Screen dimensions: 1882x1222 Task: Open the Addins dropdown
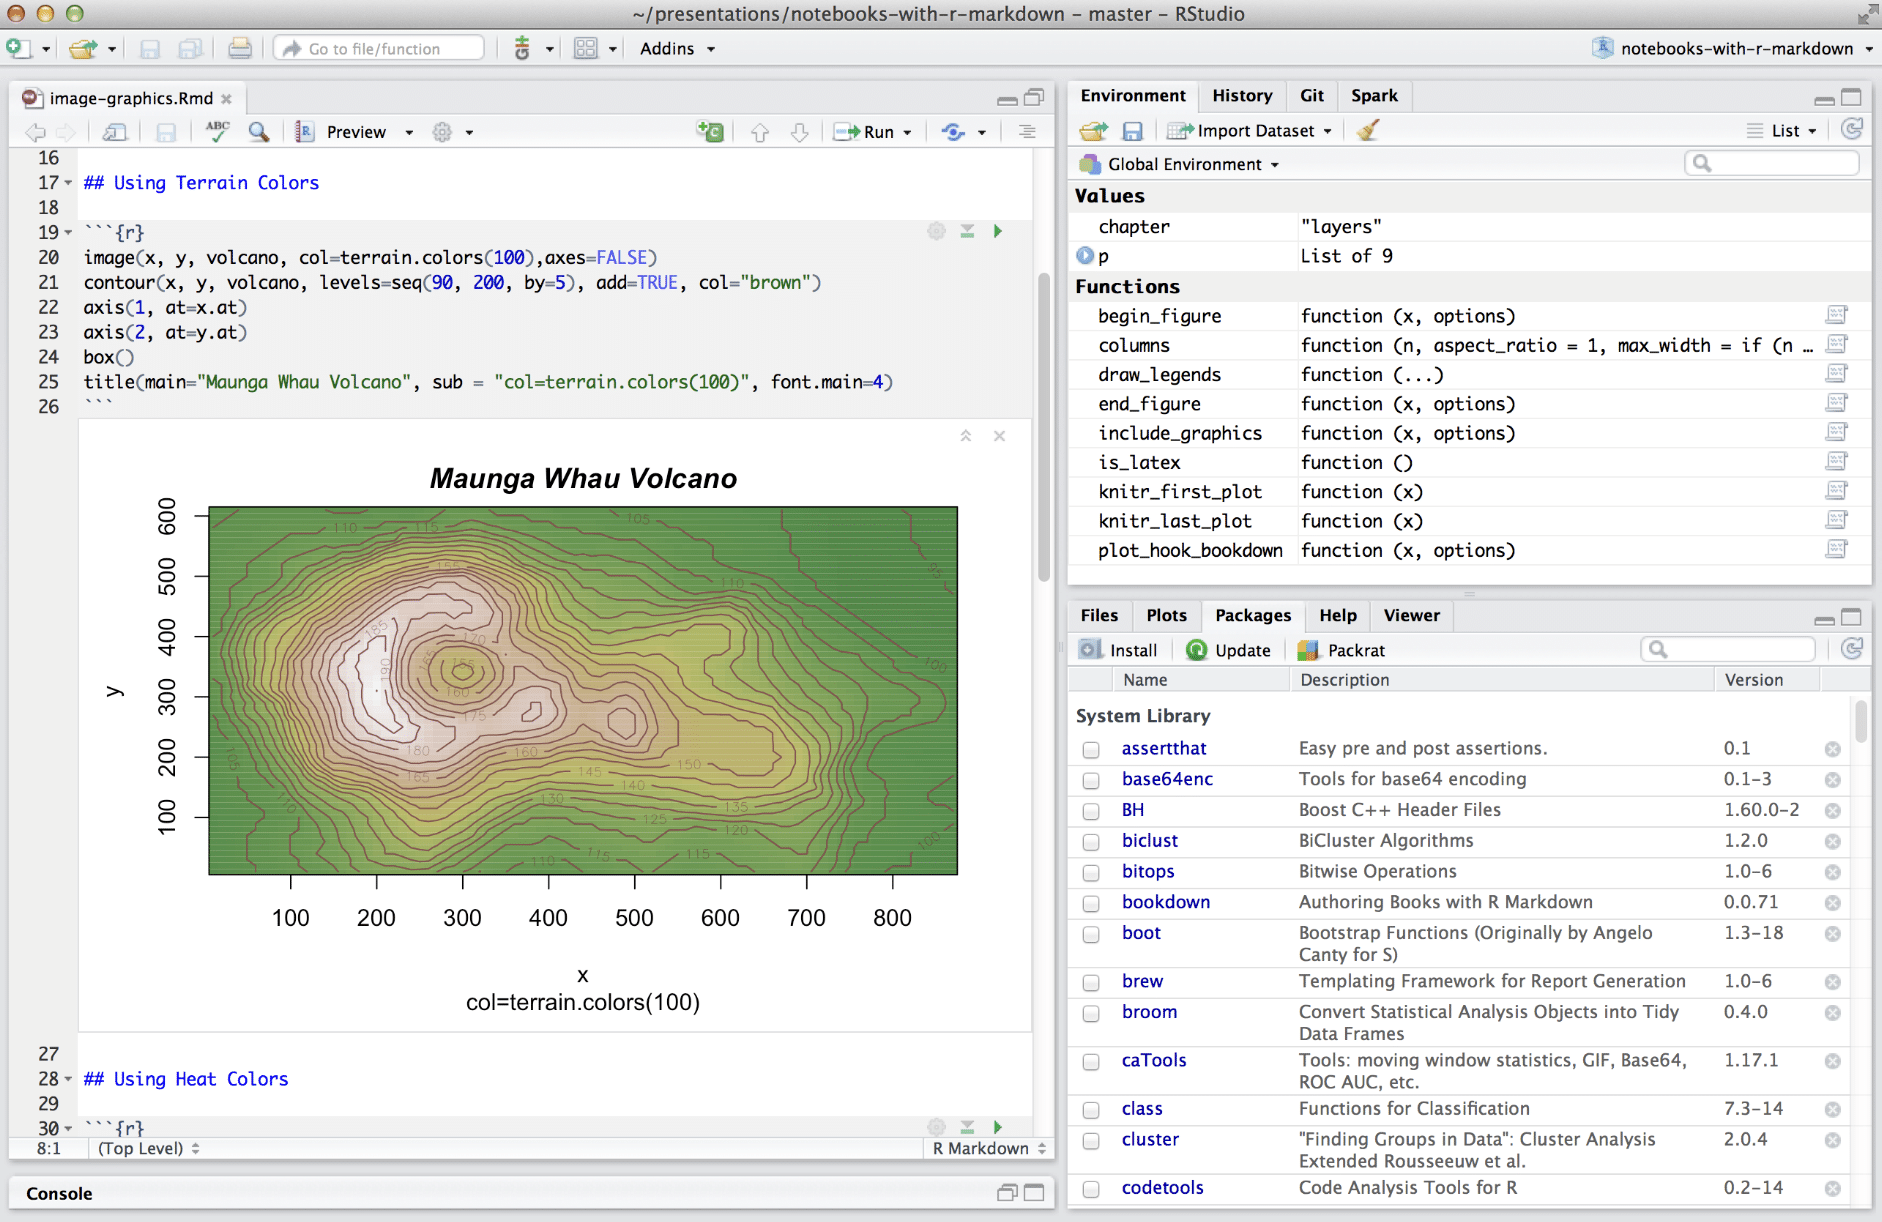point(677,48)
